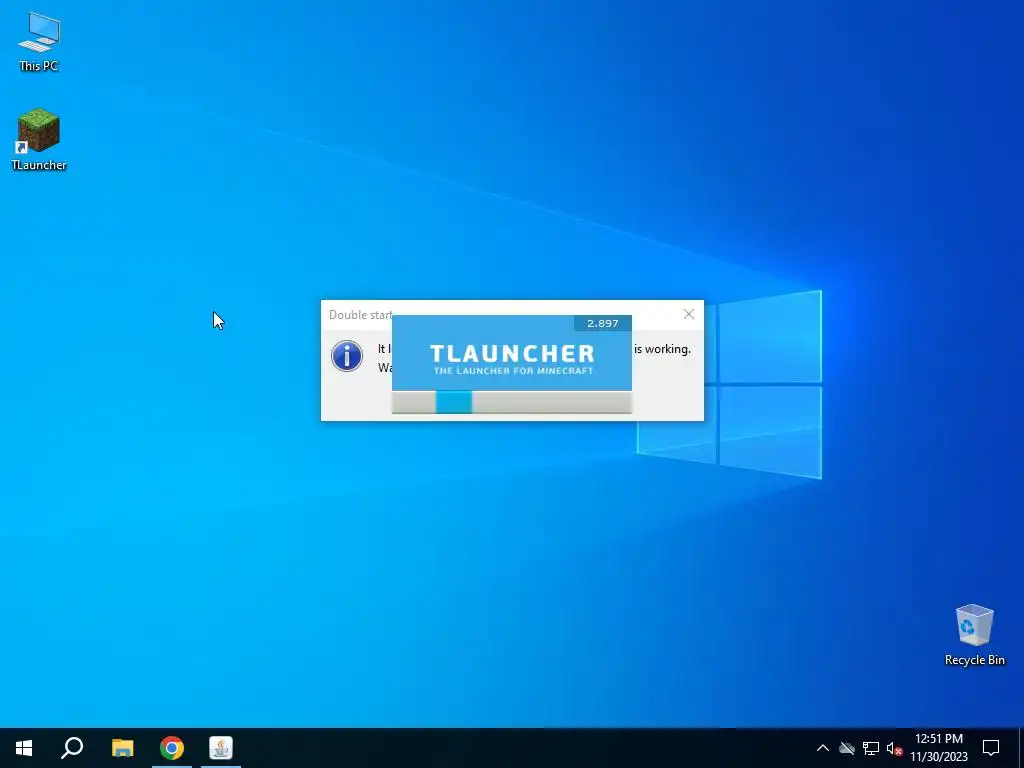Viewport: 1024px width, 768px height.
Task: Click the Double start dialog title
Action: tap(360, 315)
